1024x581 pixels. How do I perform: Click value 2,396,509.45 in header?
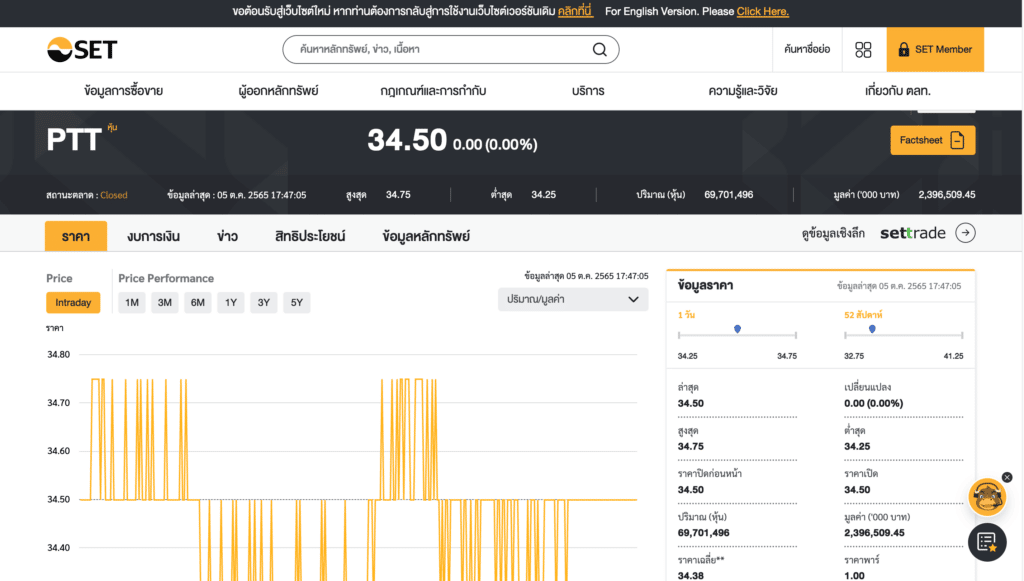(x=947, y=195)
